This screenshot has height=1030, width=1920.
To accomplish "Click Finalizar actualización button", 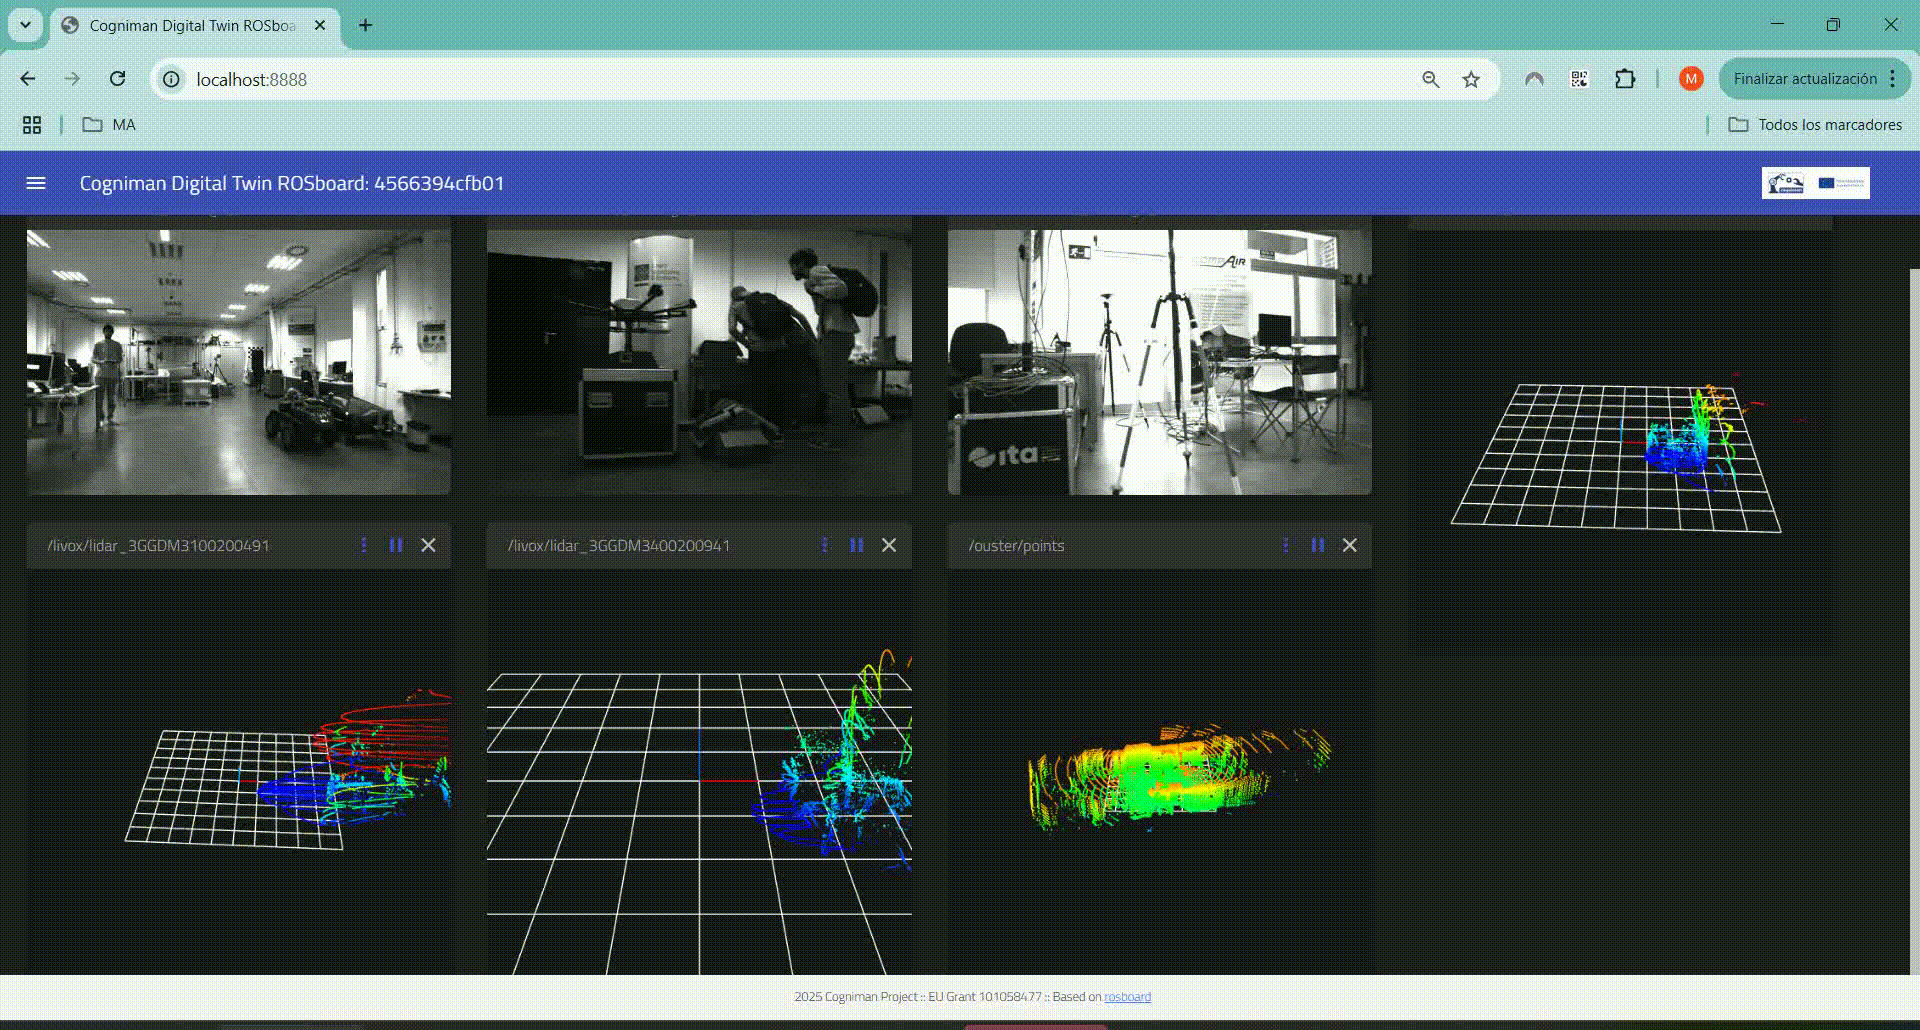I will click(1805, 79).
